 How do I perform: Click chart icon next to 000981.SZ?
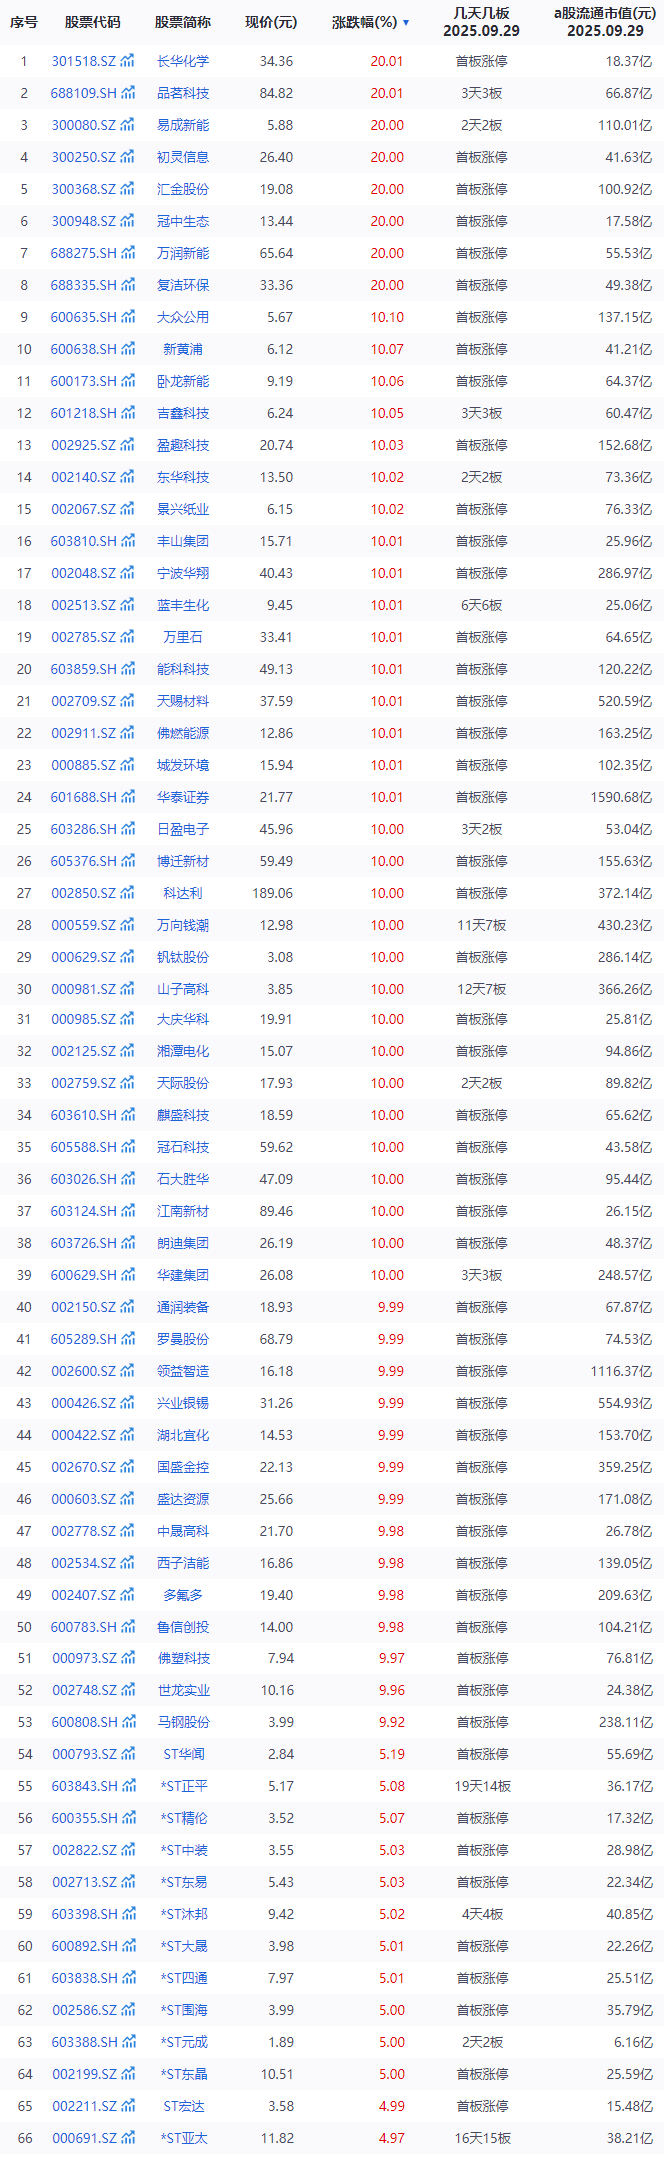(x=128, y=989)
